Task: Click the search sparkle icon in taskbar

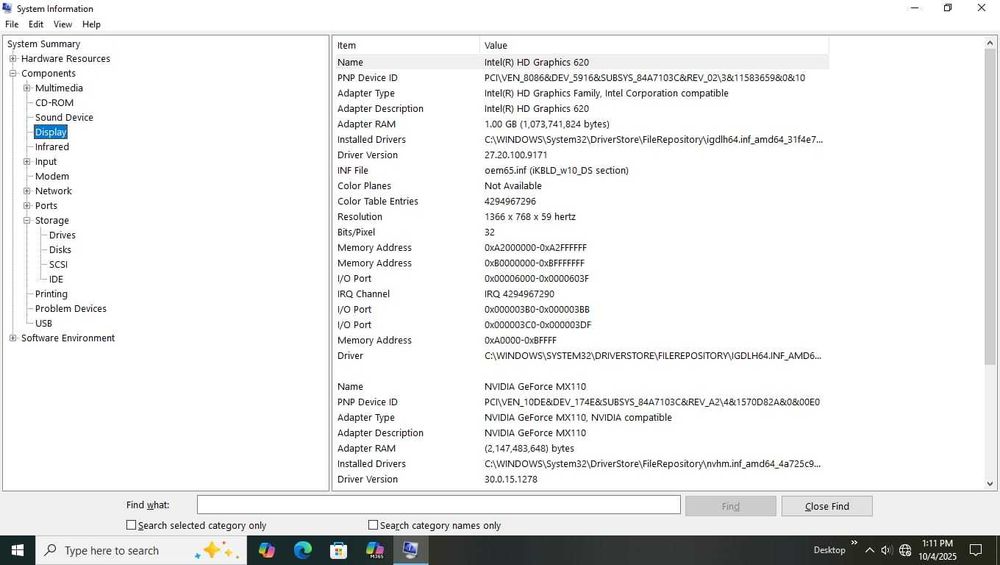Action: [217, 550]
